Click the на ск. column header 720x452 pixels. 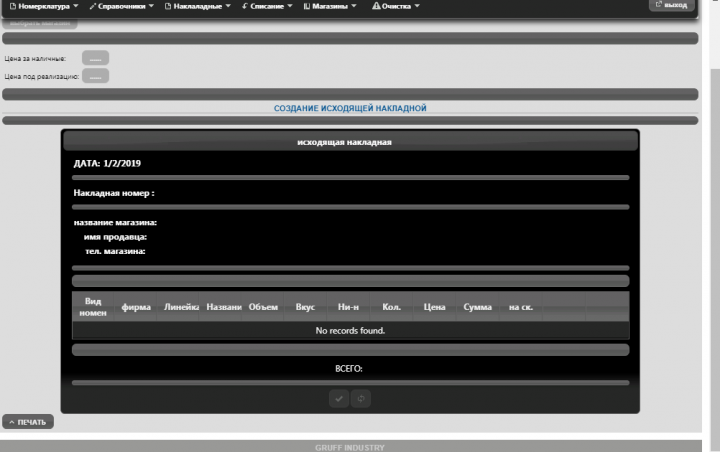tap(521, 307)
